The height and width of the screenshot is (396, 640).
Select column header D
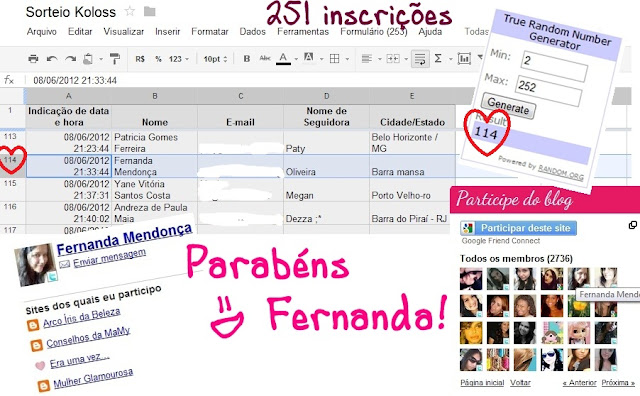pos(327,96)
